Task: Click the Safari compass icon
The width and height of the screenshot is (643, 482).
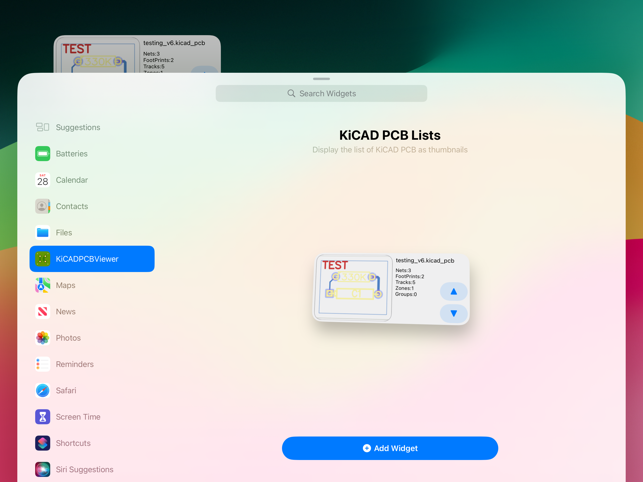Action: 43,390
